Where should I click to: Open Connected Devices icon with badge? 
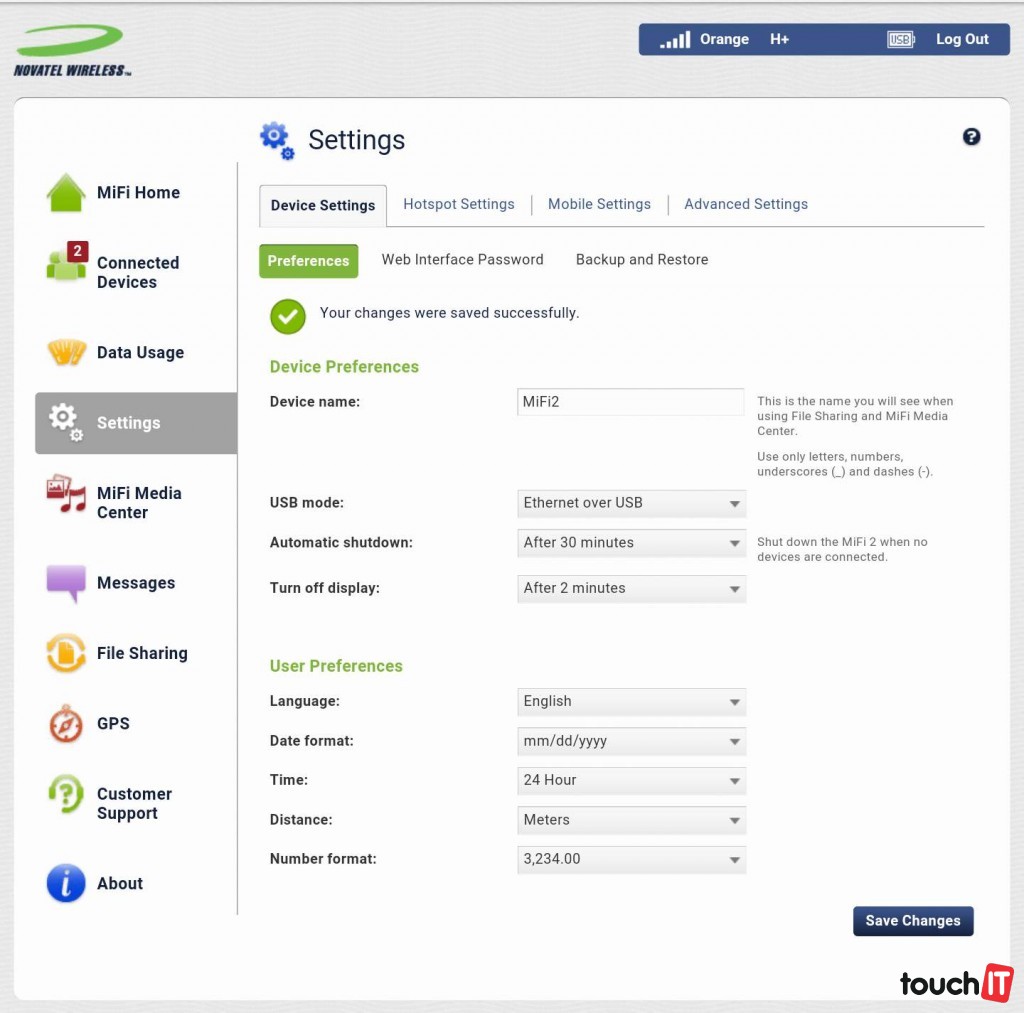coord(67,263)
